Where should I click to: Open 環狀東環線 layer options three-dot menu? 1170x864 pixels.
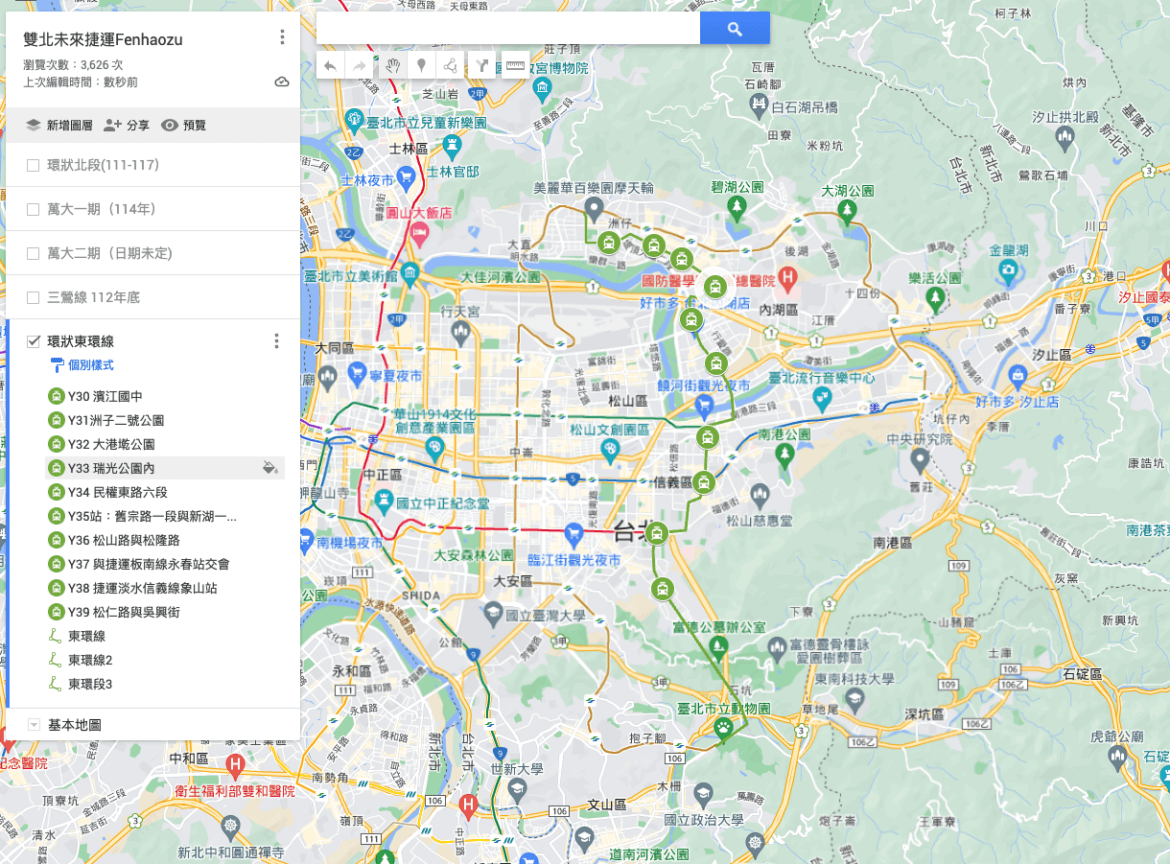click(x=277, y=341)
